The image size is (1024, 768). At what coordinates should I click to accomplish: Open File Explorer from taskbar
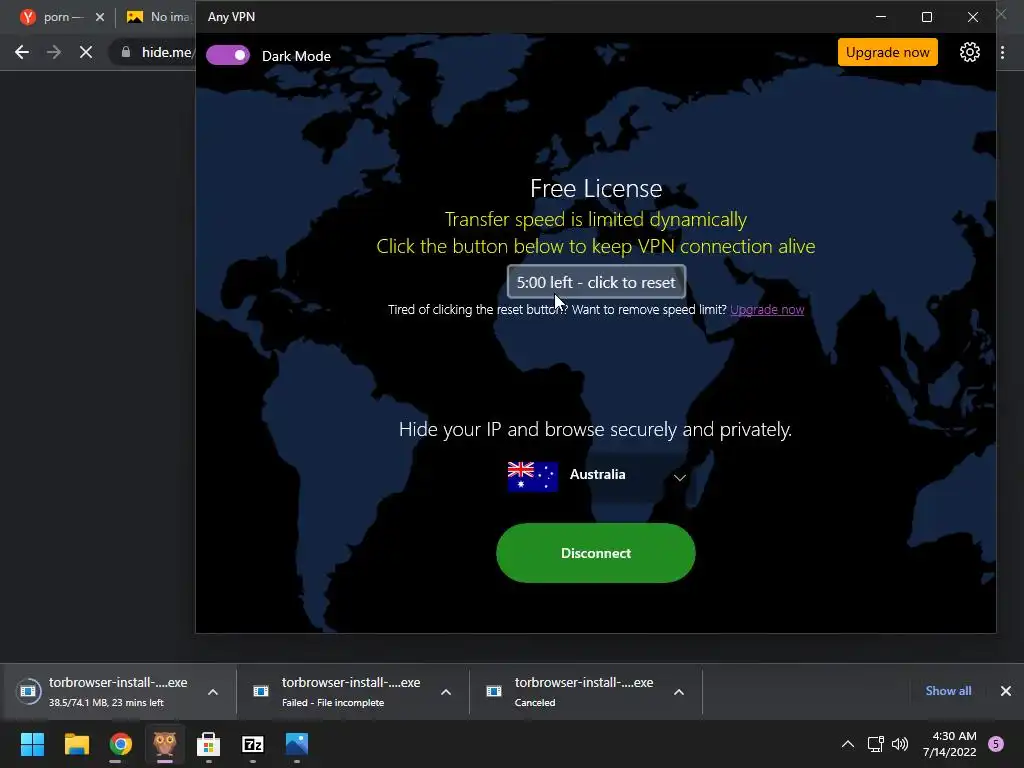tap(76, 744)
